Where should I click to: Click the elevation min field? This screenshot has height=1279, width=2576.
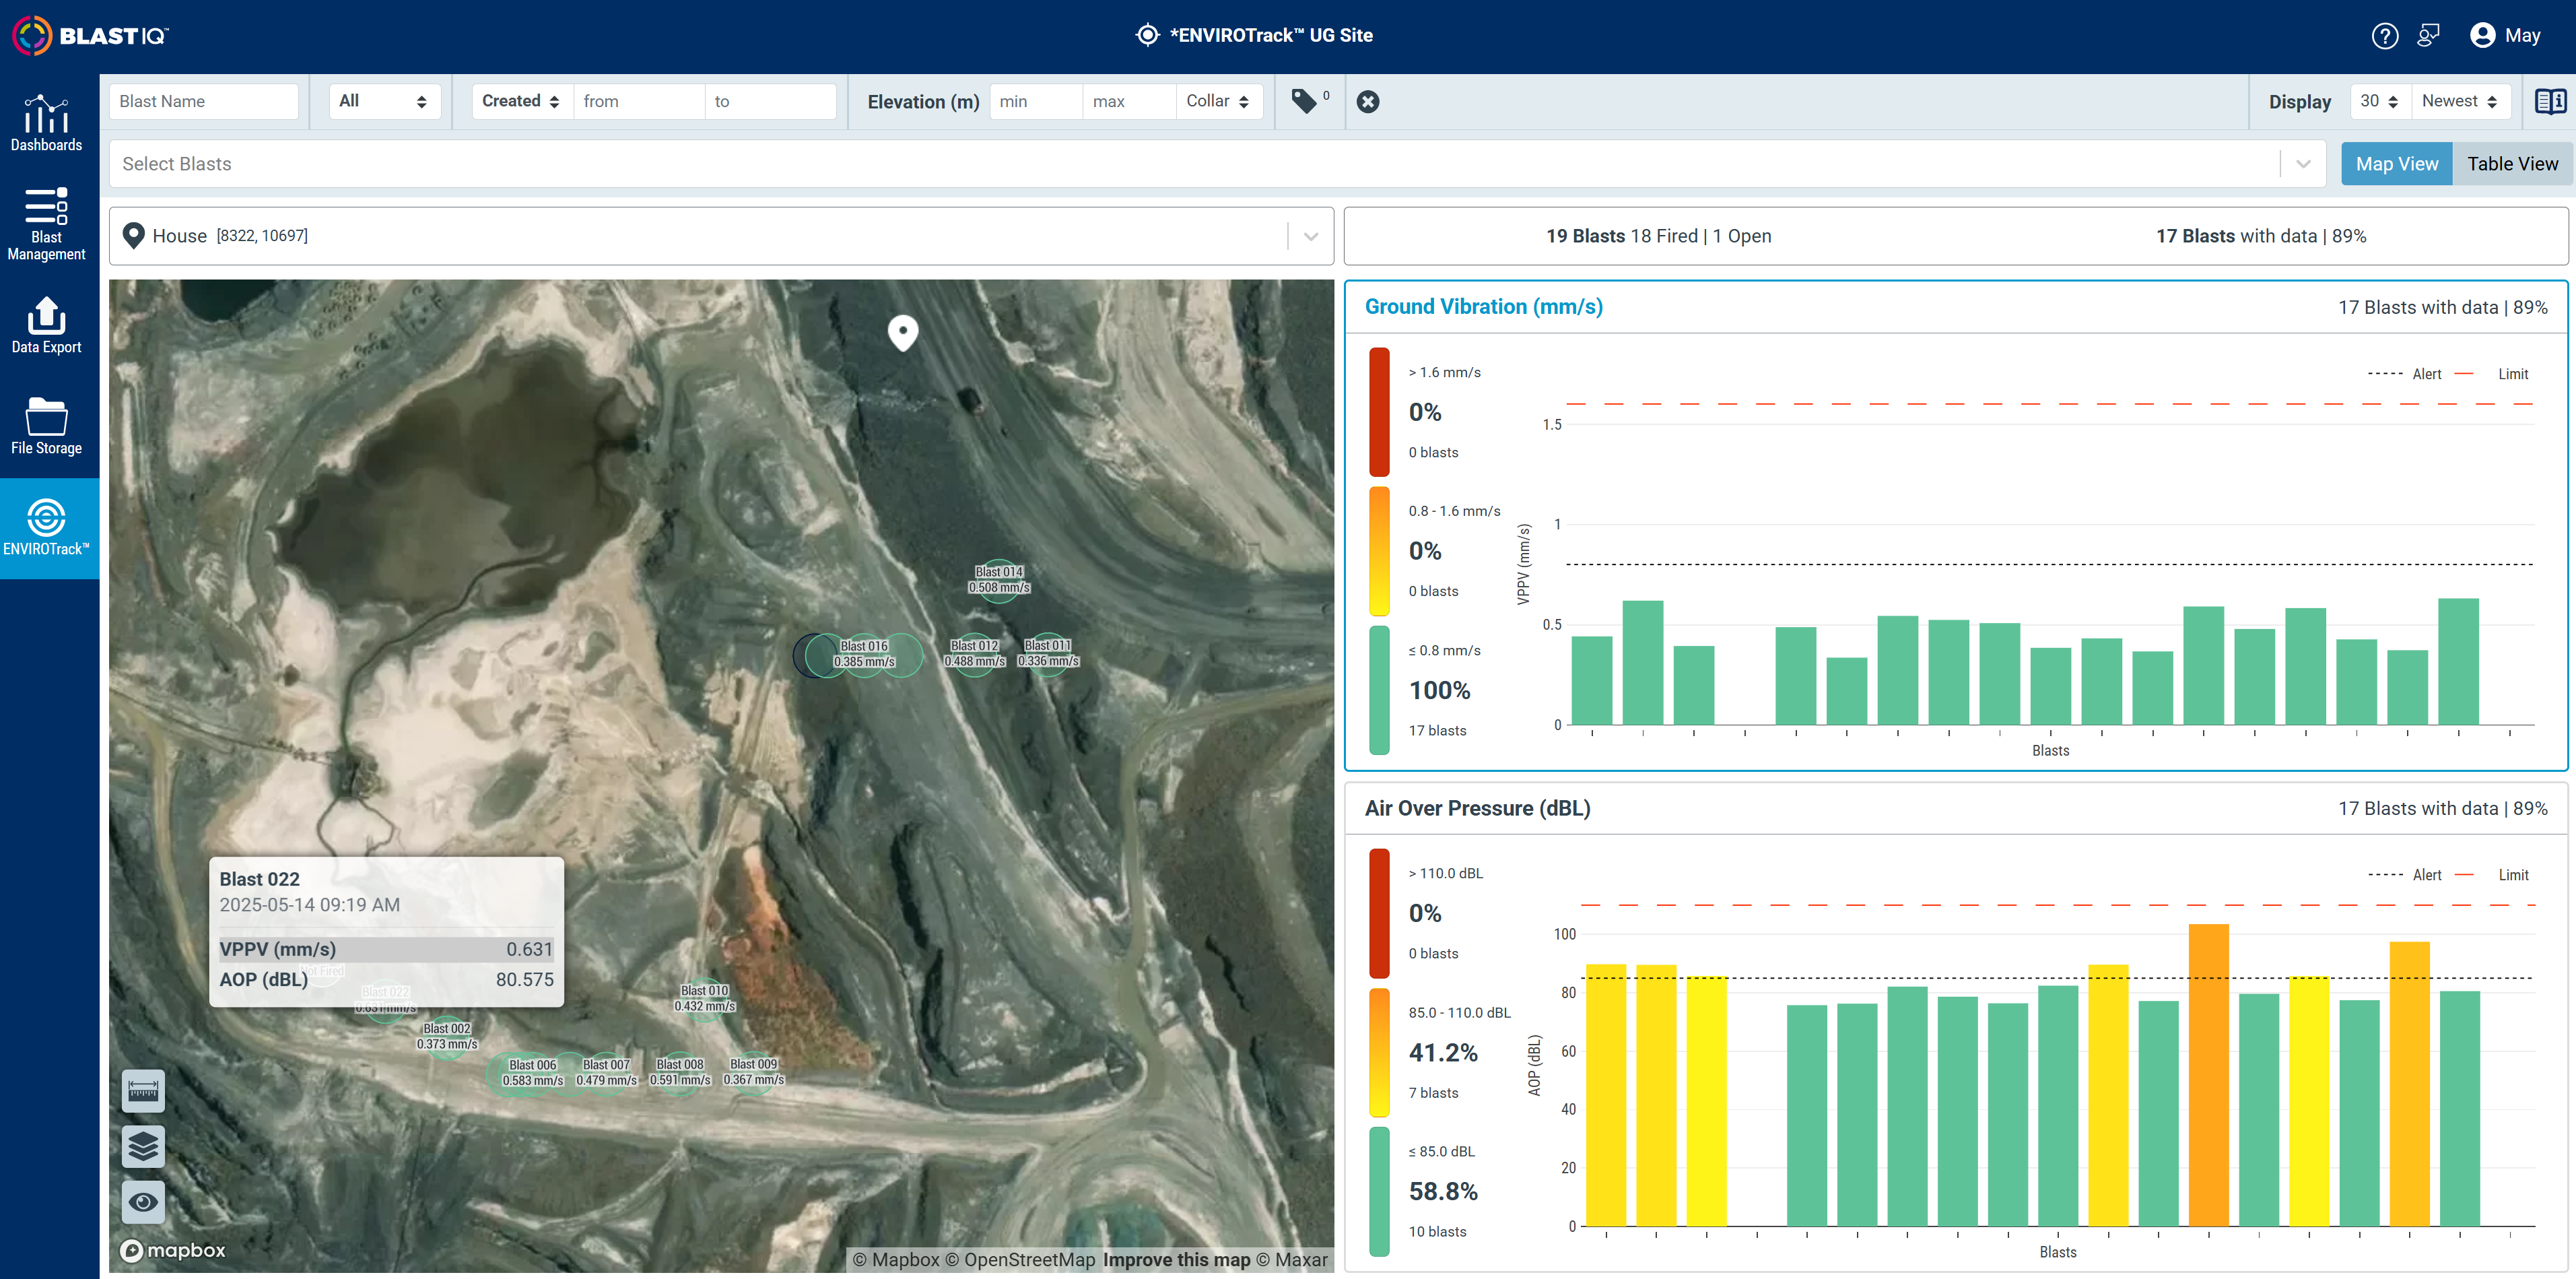click(1035, 101)
